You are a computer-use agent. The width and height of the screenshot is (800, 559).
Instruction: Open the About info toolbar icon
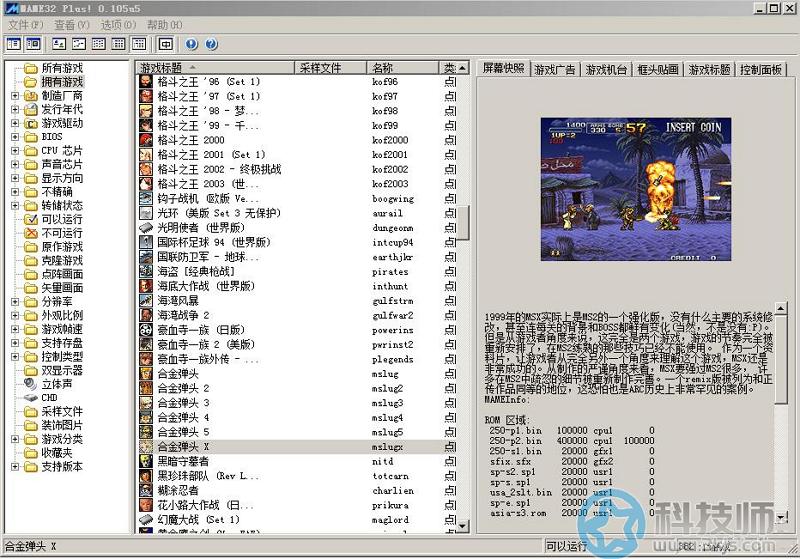(191, 44)
